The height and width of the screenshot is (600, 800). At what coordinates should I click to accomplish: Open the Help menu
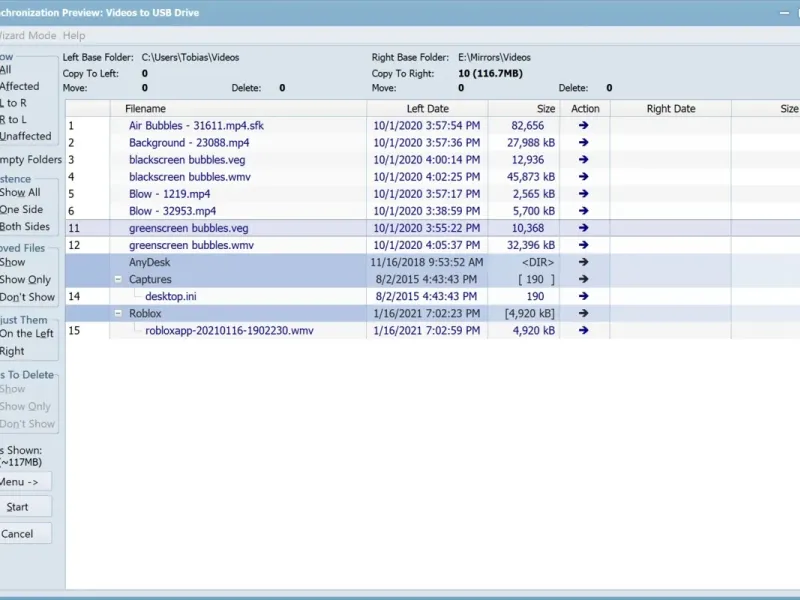pos(74,36)
